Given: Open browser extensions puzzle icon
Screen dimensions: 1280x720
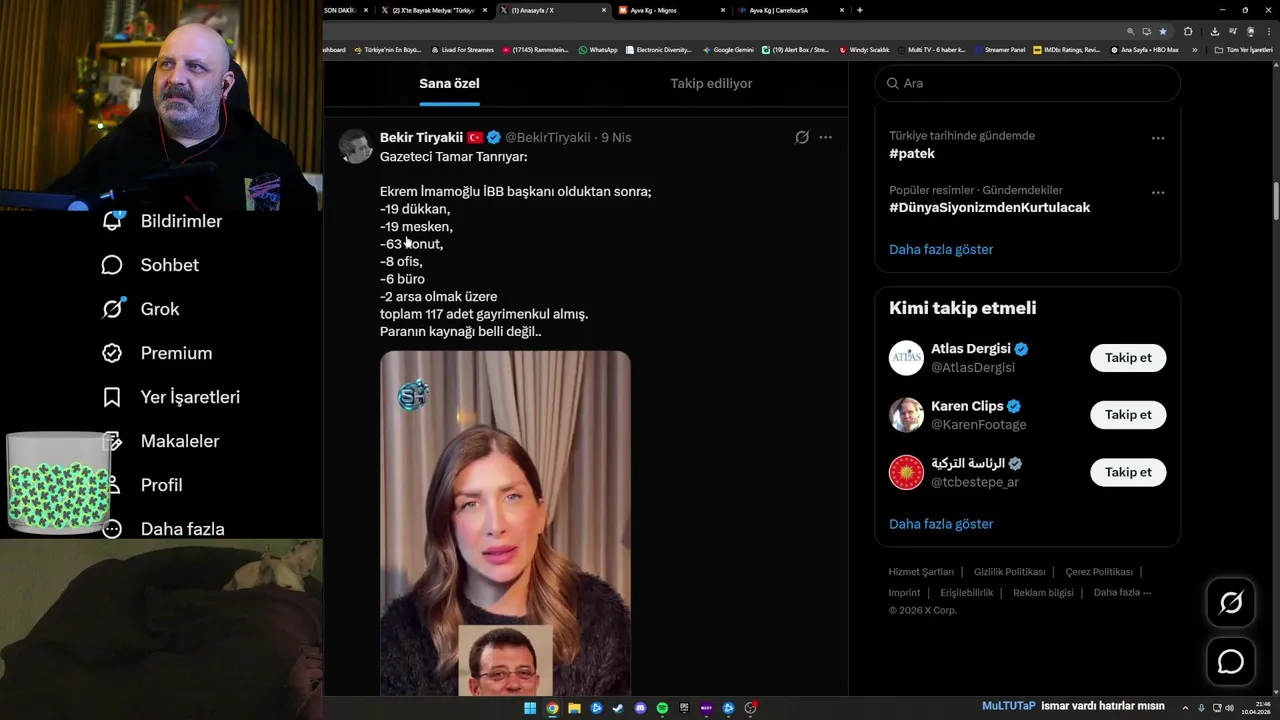Looking at the screenshot, I should click(x=1188, y=31).
